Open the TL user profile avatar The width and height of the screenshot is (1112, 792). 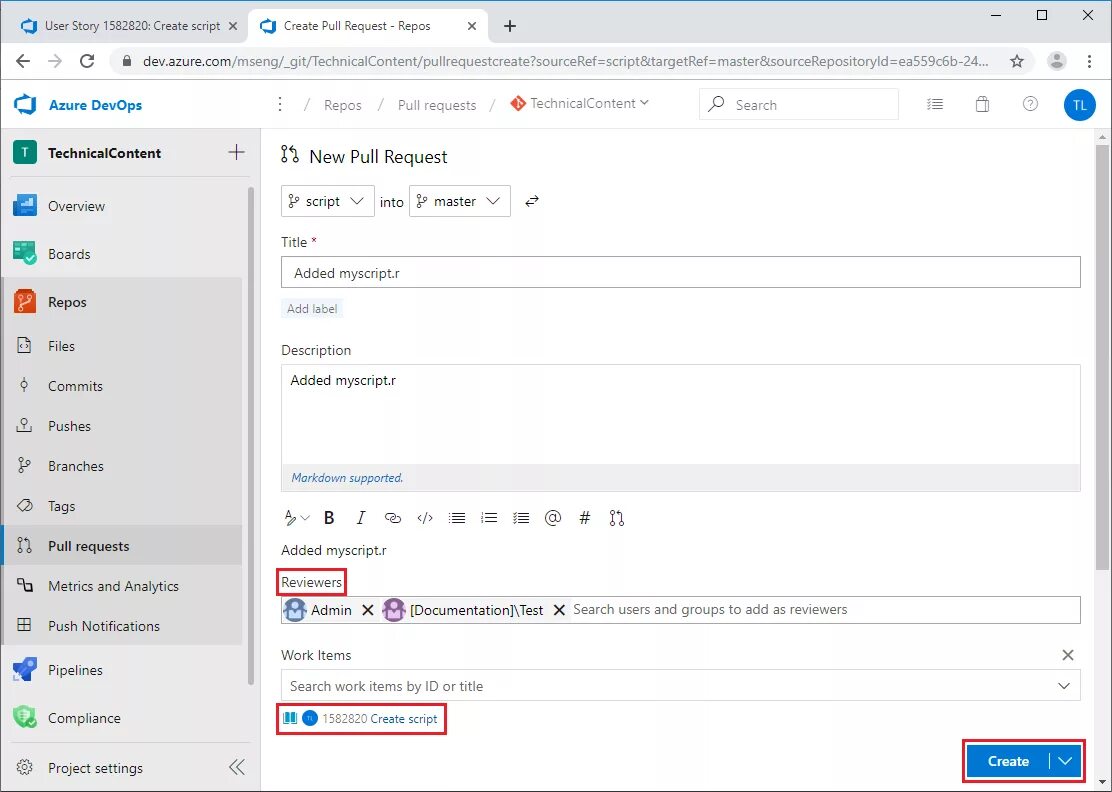[1079, 105]
